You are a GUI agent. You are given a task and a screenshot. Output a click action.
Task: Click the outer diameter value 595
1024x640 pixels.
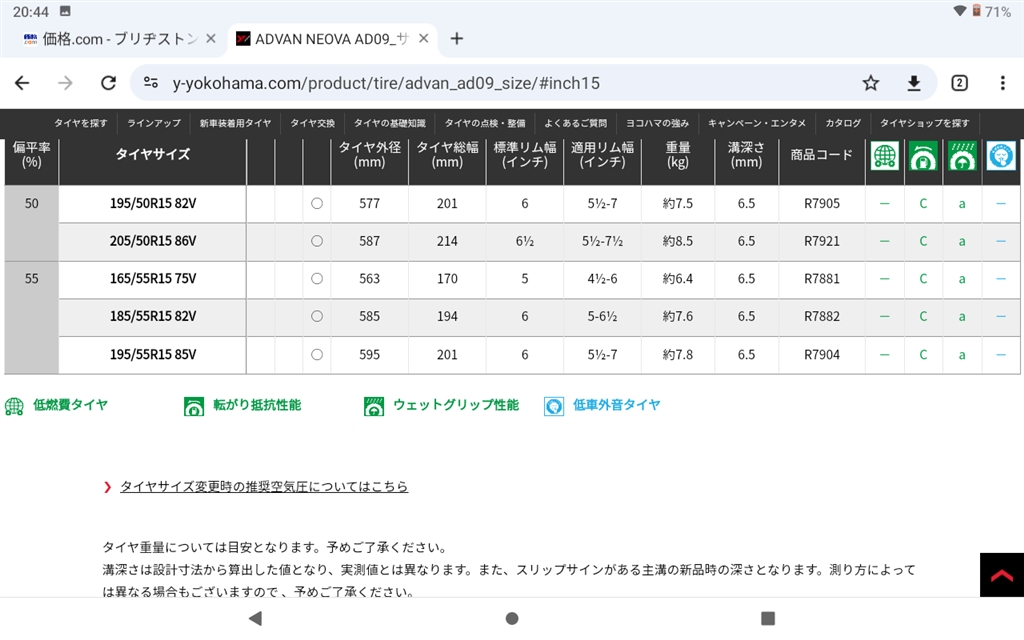[x=370, y=355]
